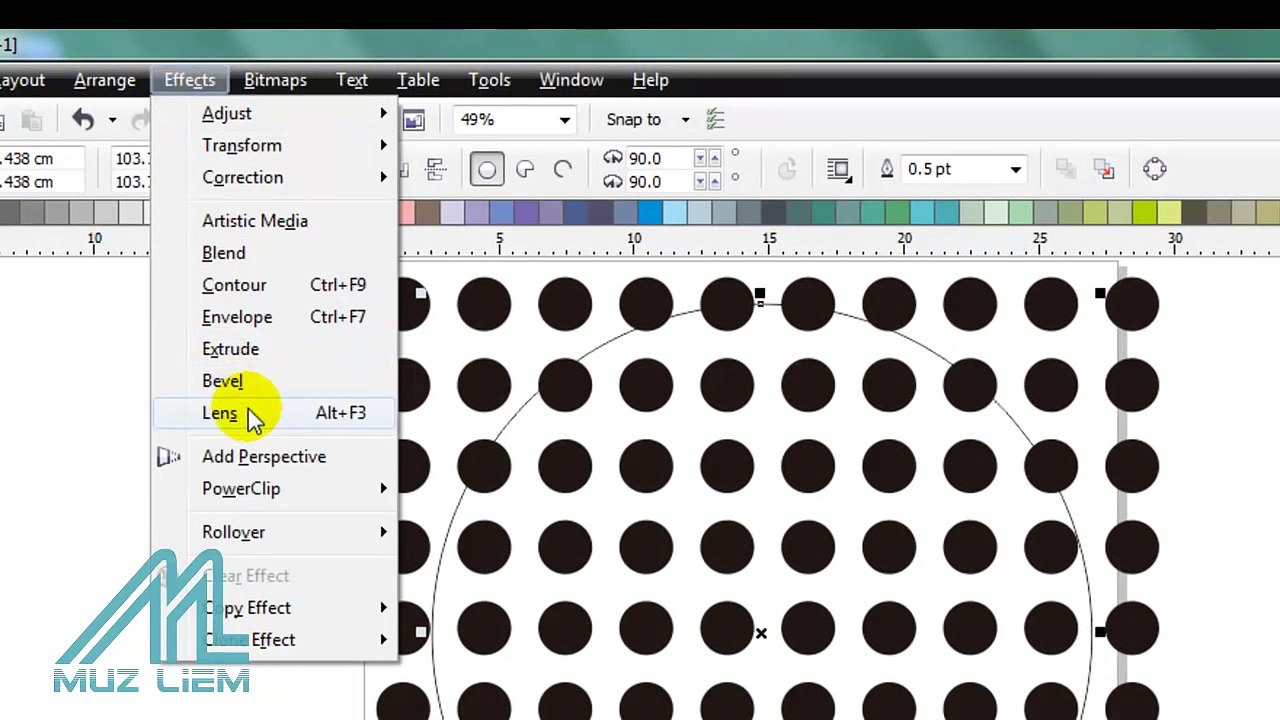Open the Tools menu
The image size is (1280, 720).
pos(489,80)
